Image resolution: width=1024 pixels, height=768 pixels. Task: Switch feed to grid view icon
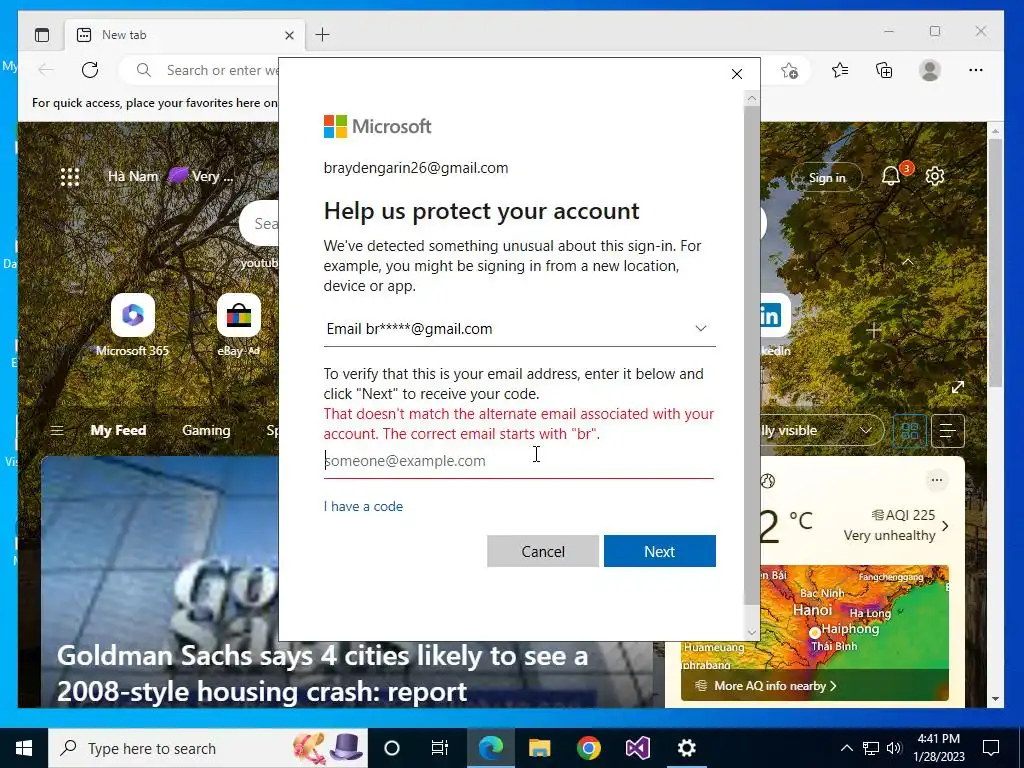[x=910, y=431]
